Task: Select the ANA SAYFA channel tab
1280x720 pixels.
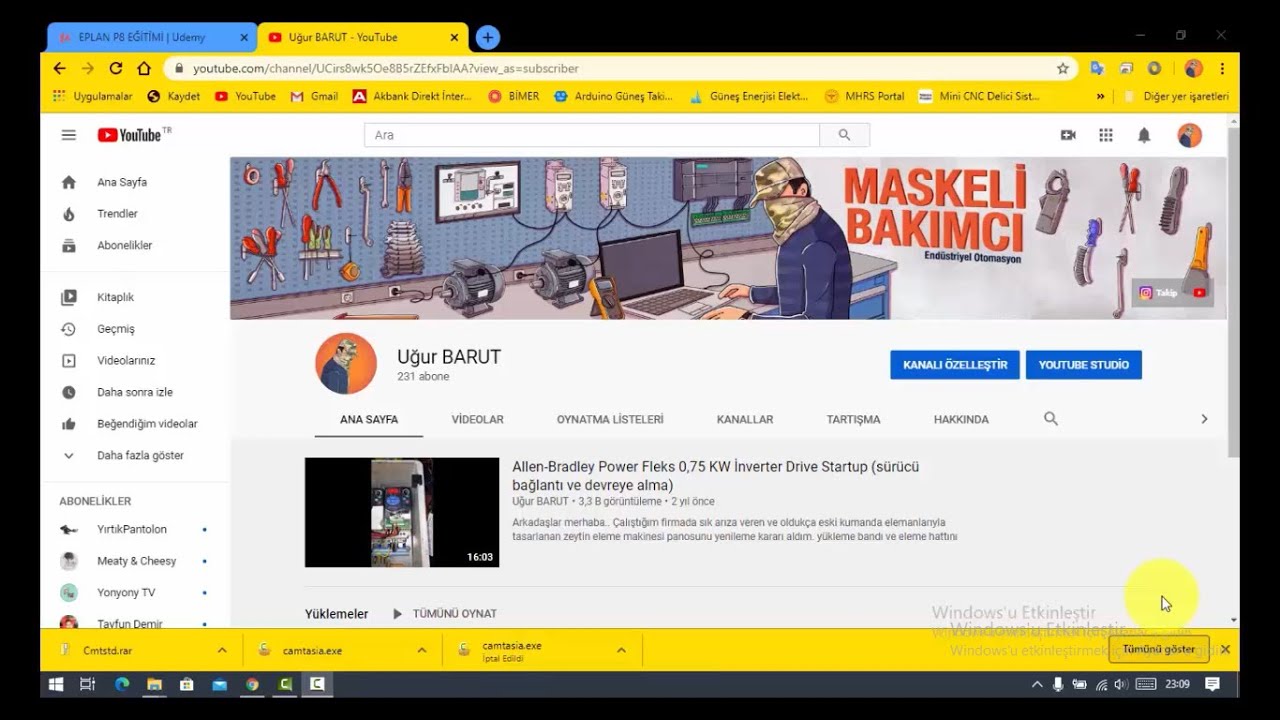Action: [369, 419]
